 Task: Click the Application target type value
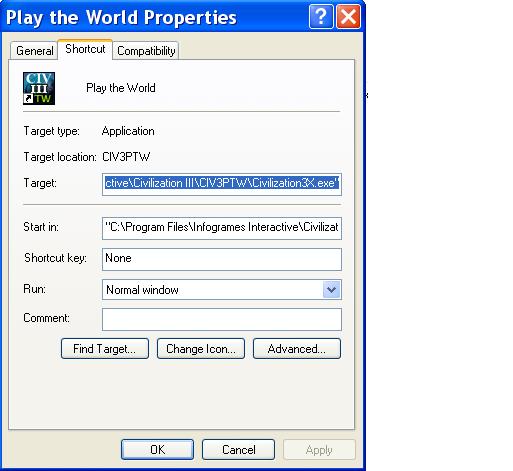click(x=128, y=131)
